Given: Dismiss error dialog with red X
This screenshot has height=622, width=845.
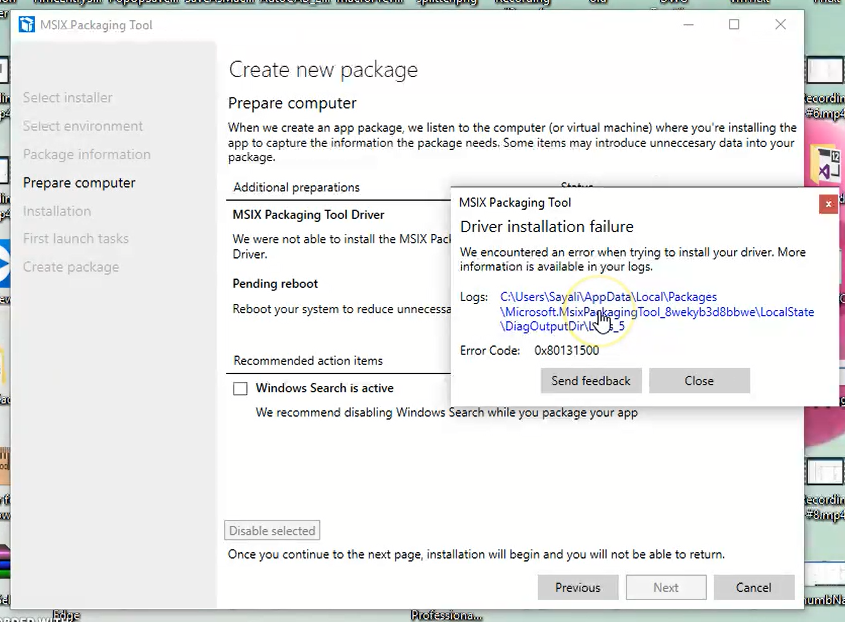Looking at the screenshot, I should [x=828, y=204].
